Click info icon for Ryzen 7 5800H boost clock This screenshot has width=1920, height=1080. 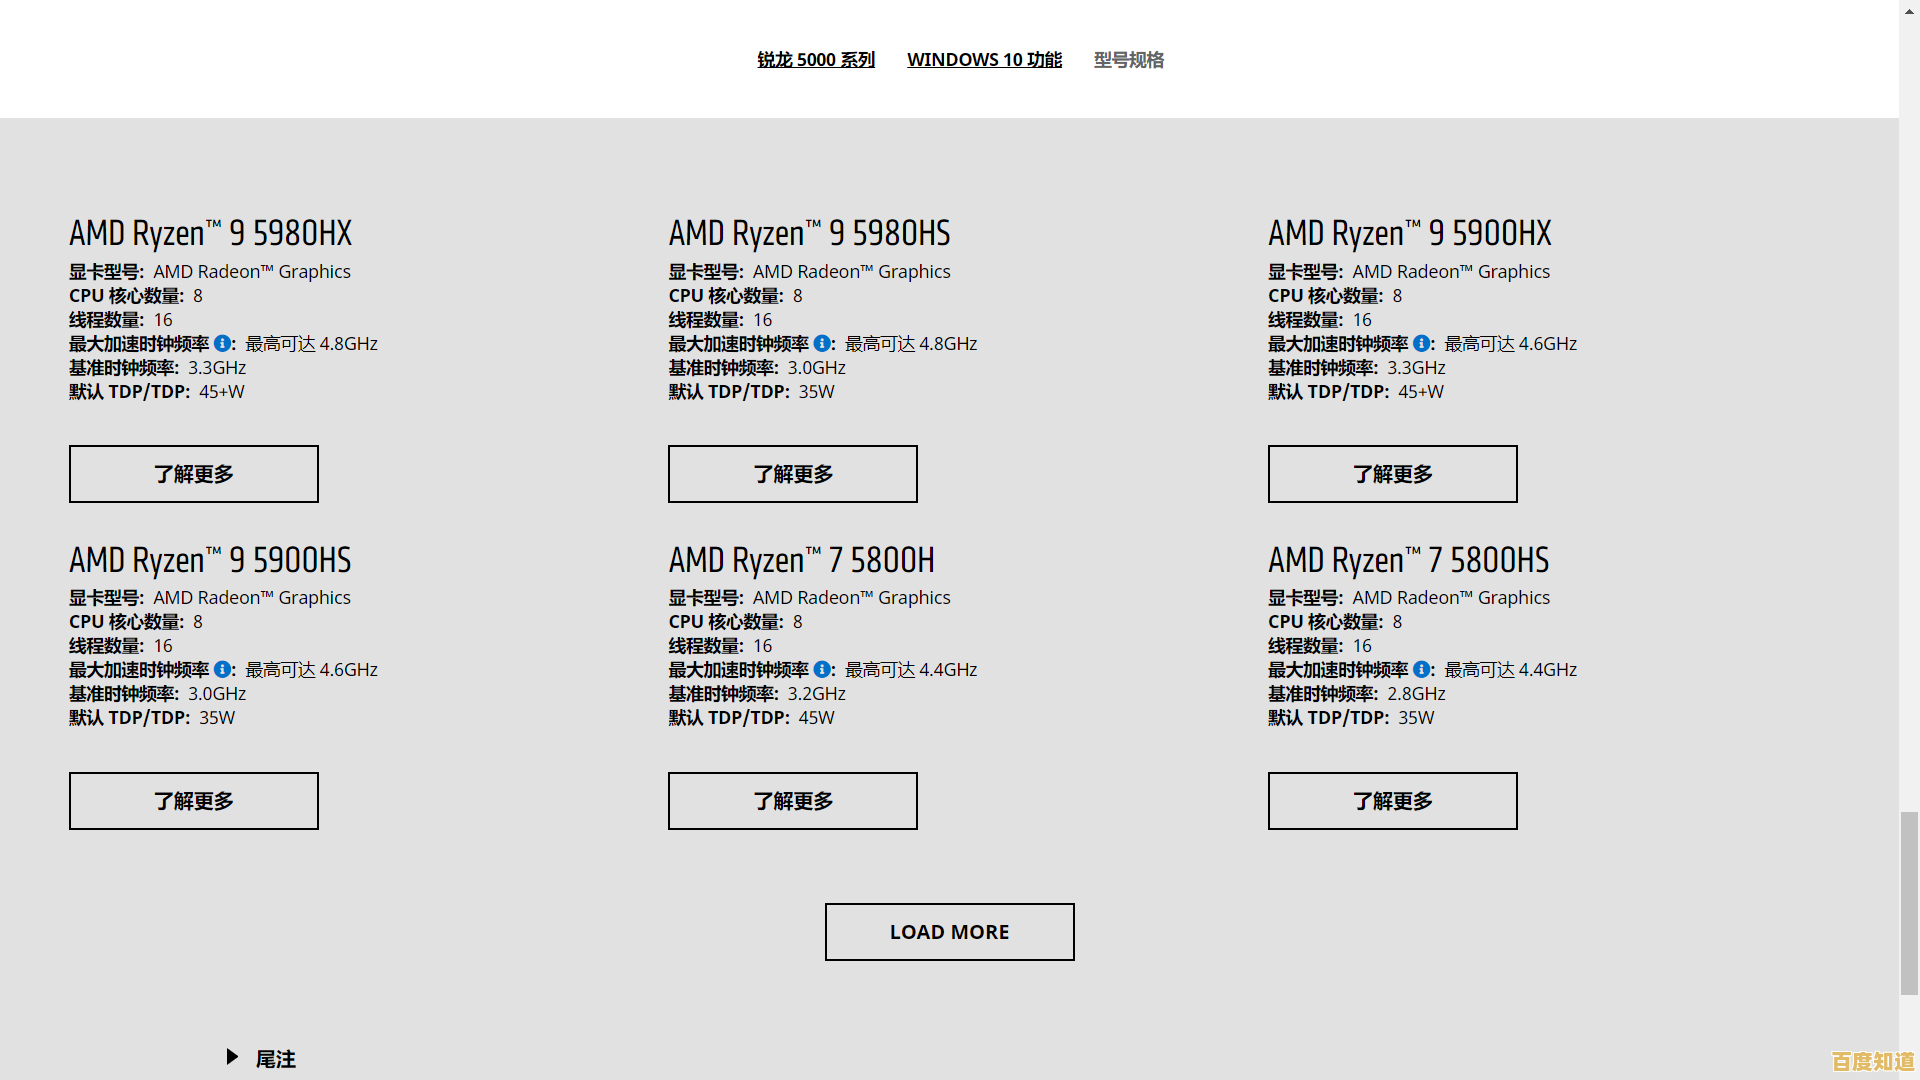point(822,669)
